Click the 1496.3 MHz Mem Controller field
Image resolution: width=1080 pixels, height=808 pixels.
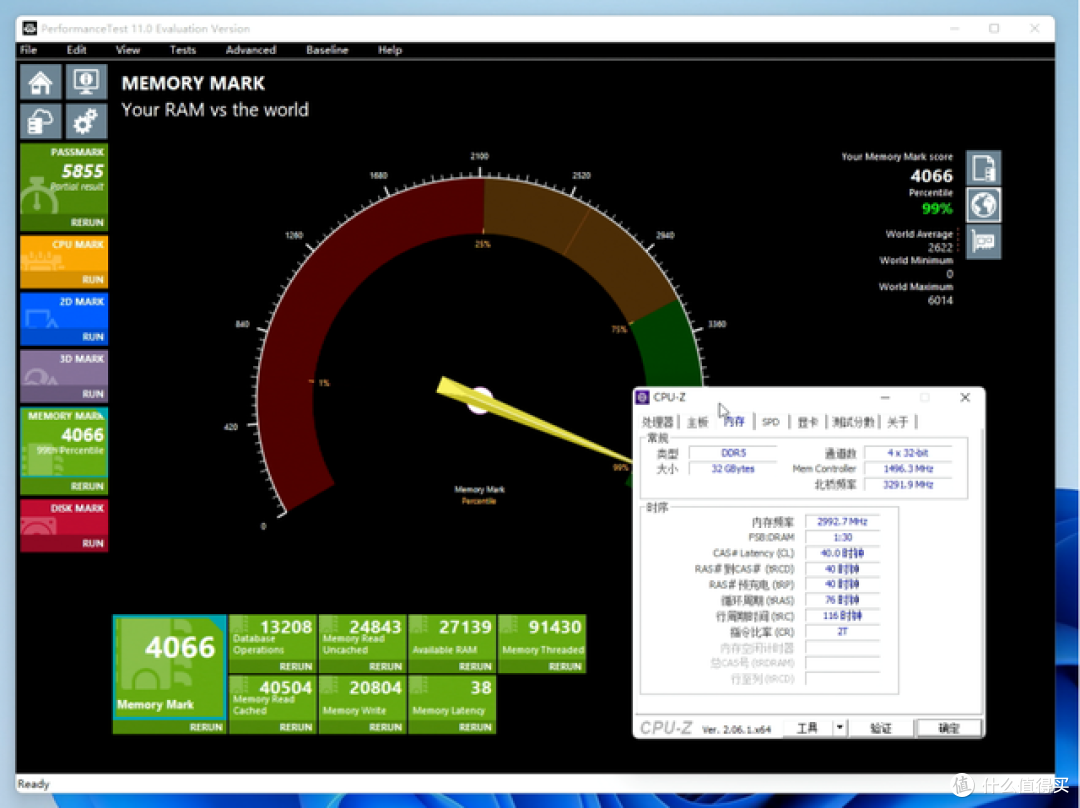[908, 469]
